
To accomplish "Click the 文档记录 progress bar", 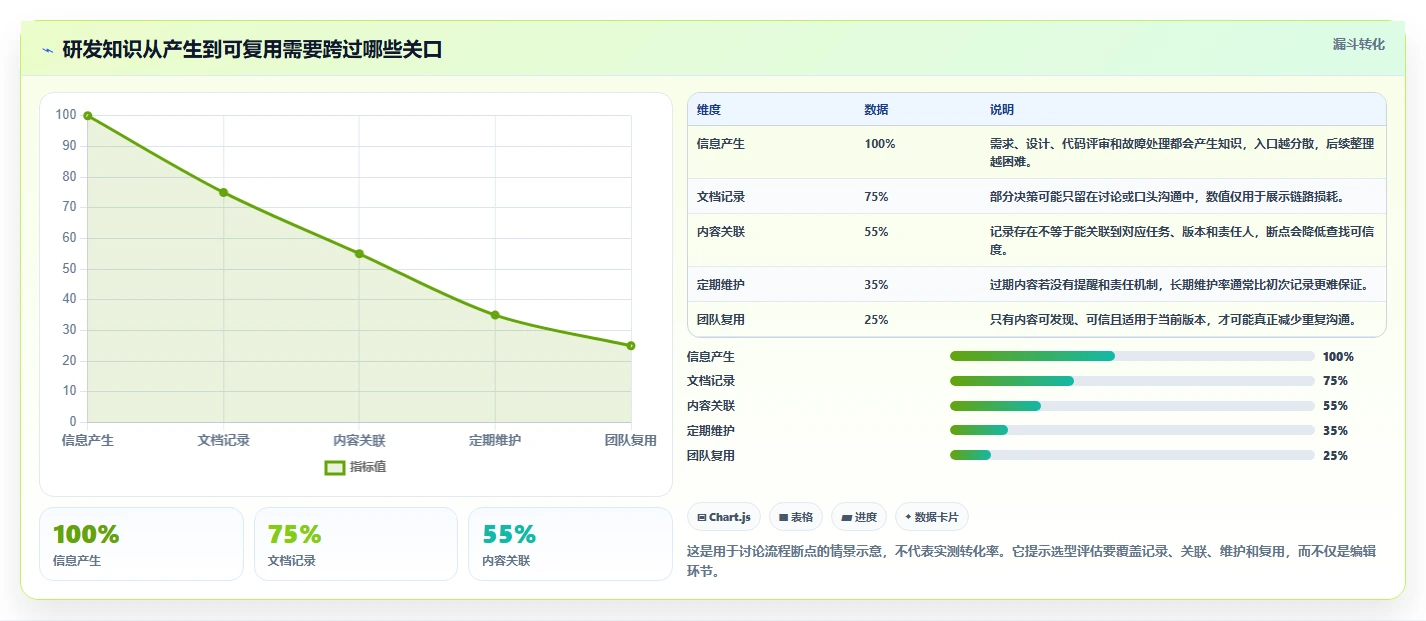I will pyautogui.click(x=1132, y=381).
